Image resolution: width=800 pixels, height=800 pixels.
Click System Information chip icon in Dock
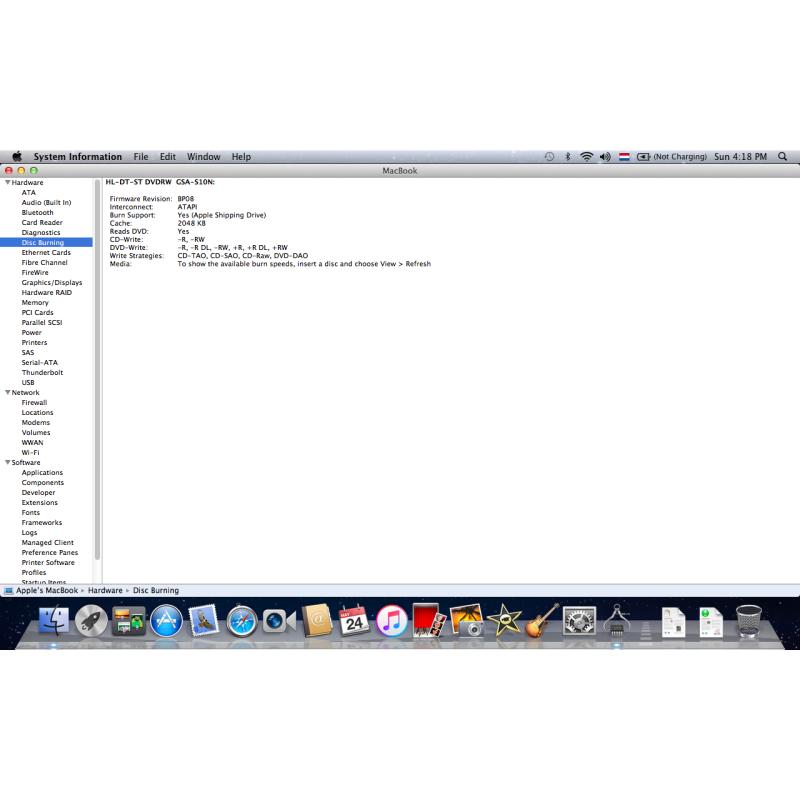(617, 620)
